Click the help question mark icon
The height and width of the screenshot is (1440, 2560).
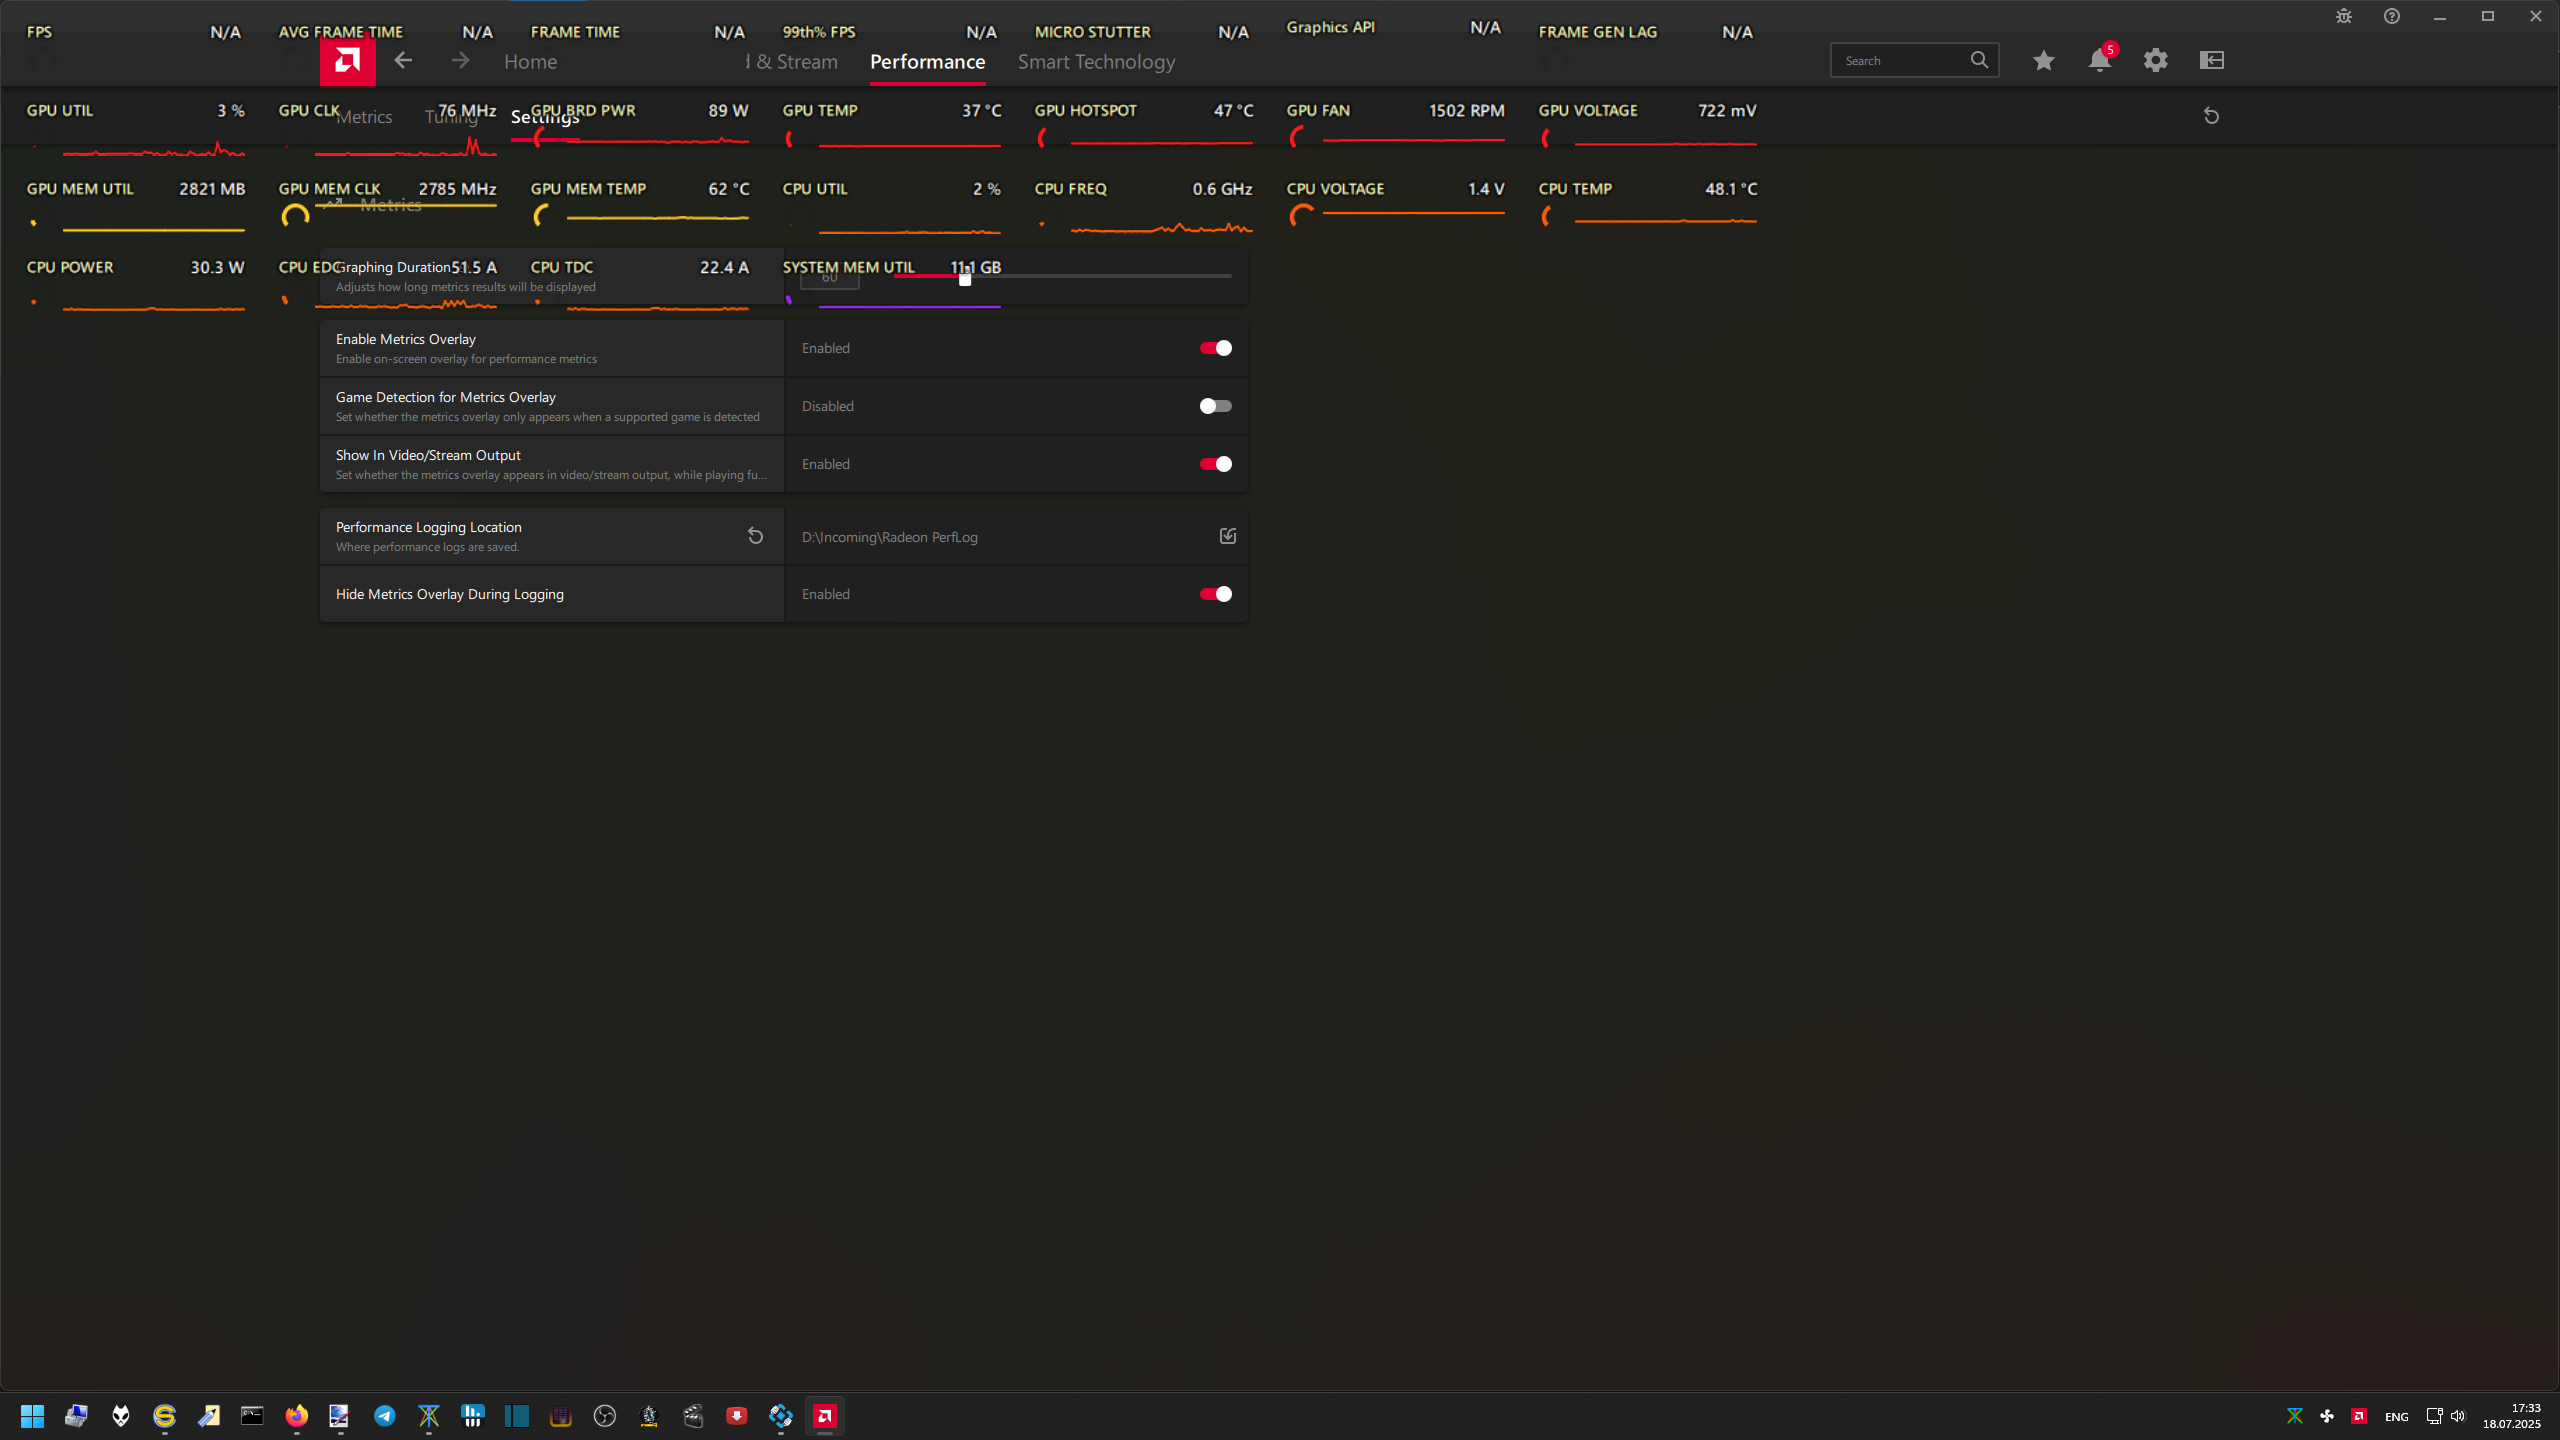(x=2391, y=16)
